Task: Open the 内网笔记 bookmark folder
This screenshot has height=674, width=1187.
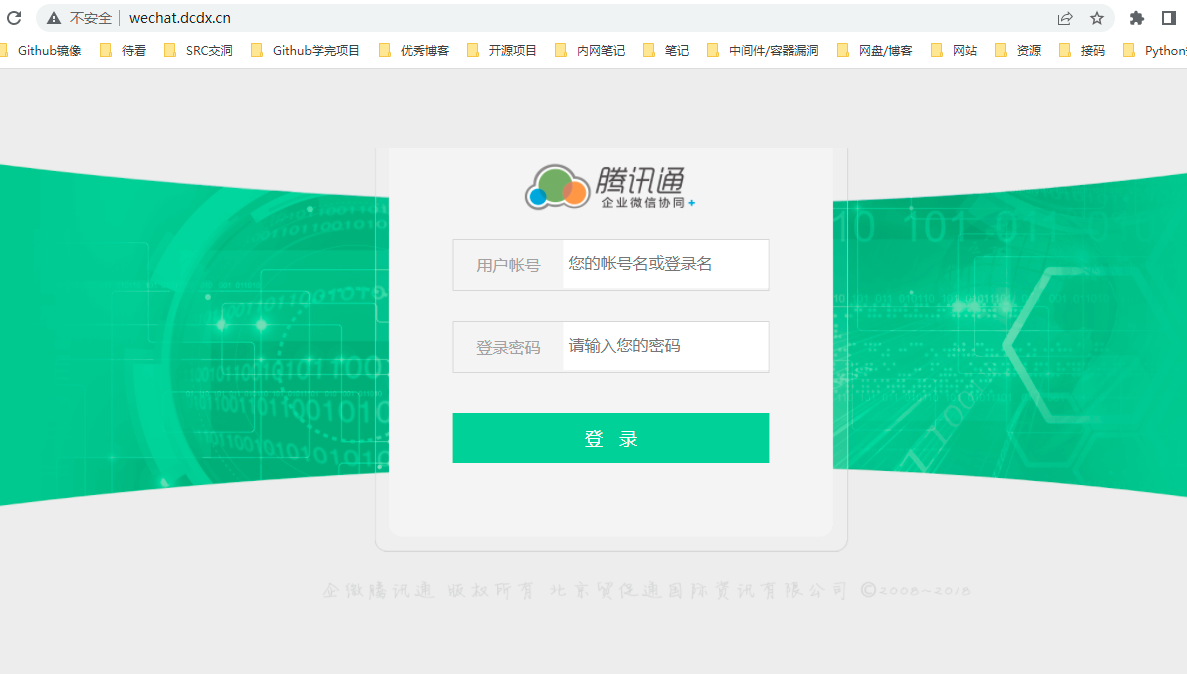Action: click(x=590, y=51)
